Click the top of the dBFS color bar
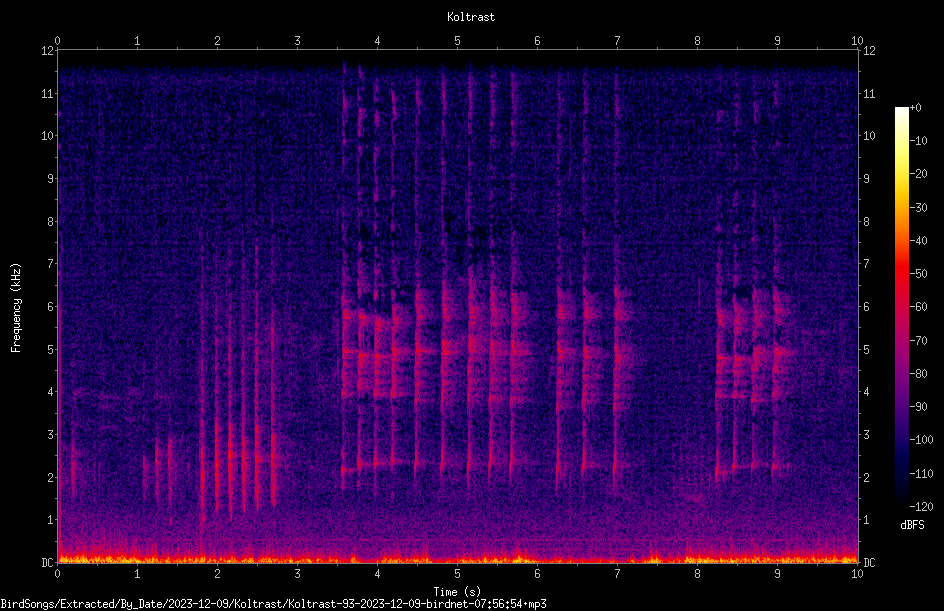Screen dimensions: 944x611 coord(901,110)
